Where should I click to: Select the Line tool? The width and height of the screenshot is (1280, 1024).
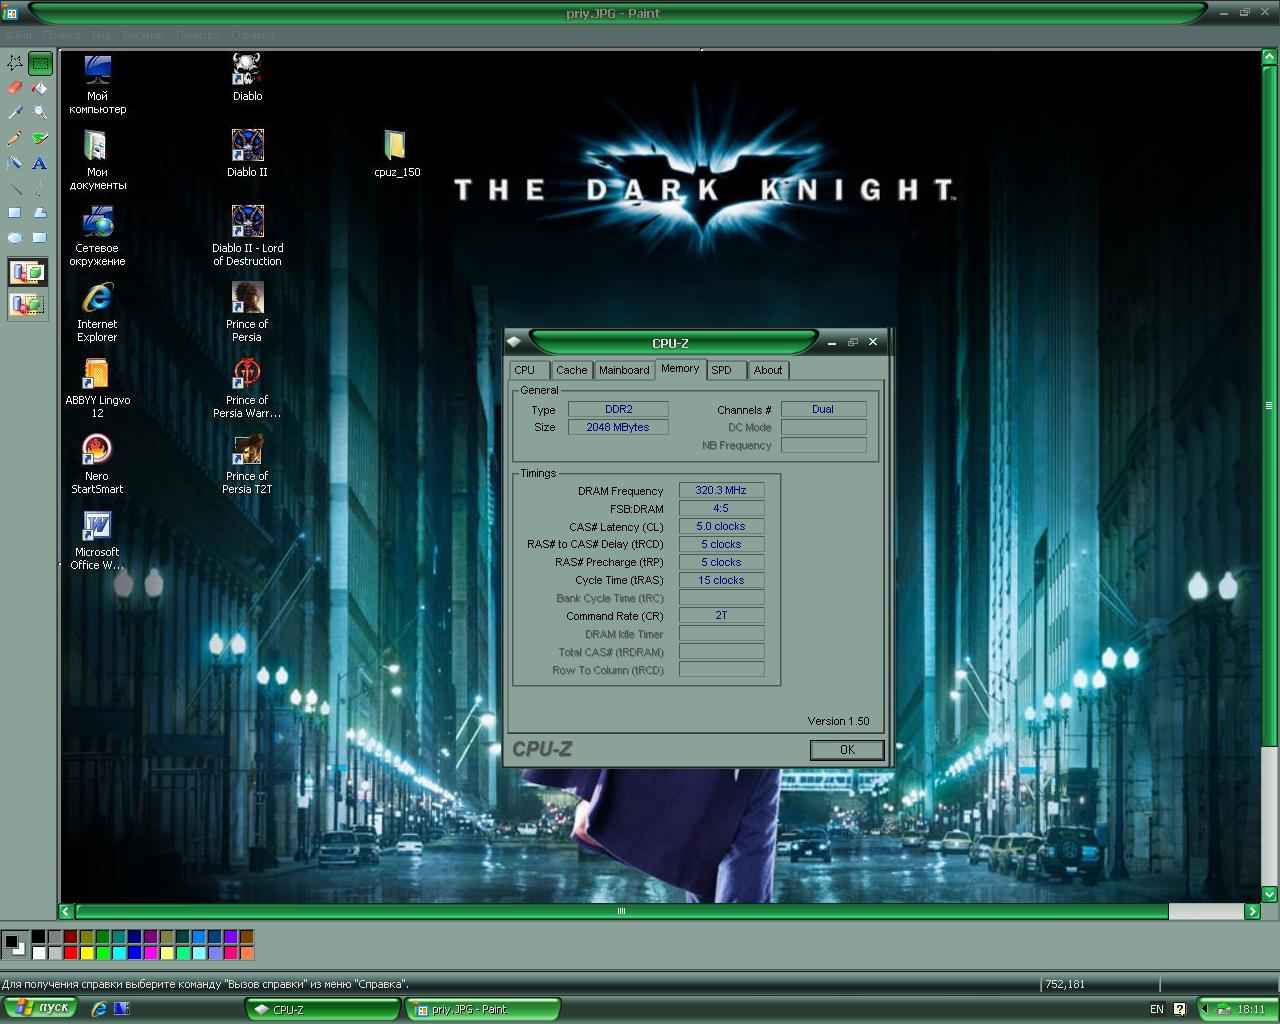15,188
